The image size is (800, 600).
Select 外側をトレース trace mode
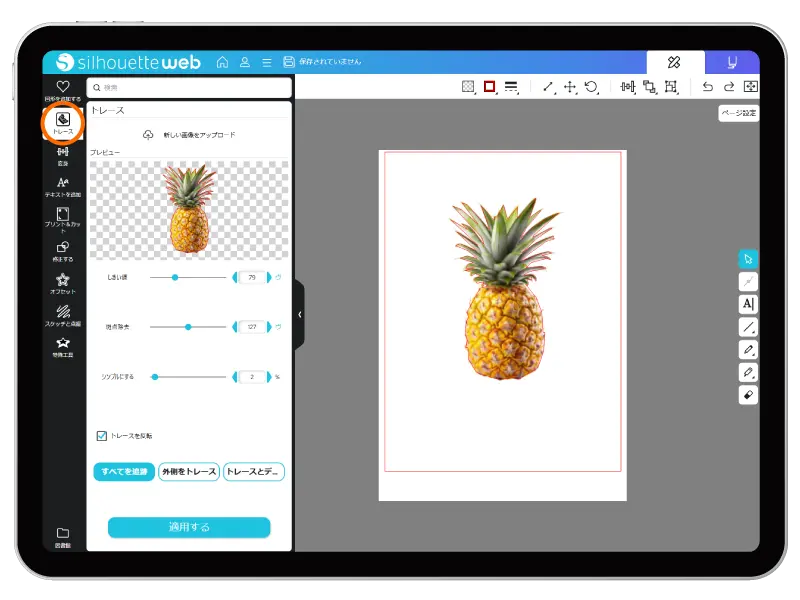pyautogui.click(x=188, y=471)
